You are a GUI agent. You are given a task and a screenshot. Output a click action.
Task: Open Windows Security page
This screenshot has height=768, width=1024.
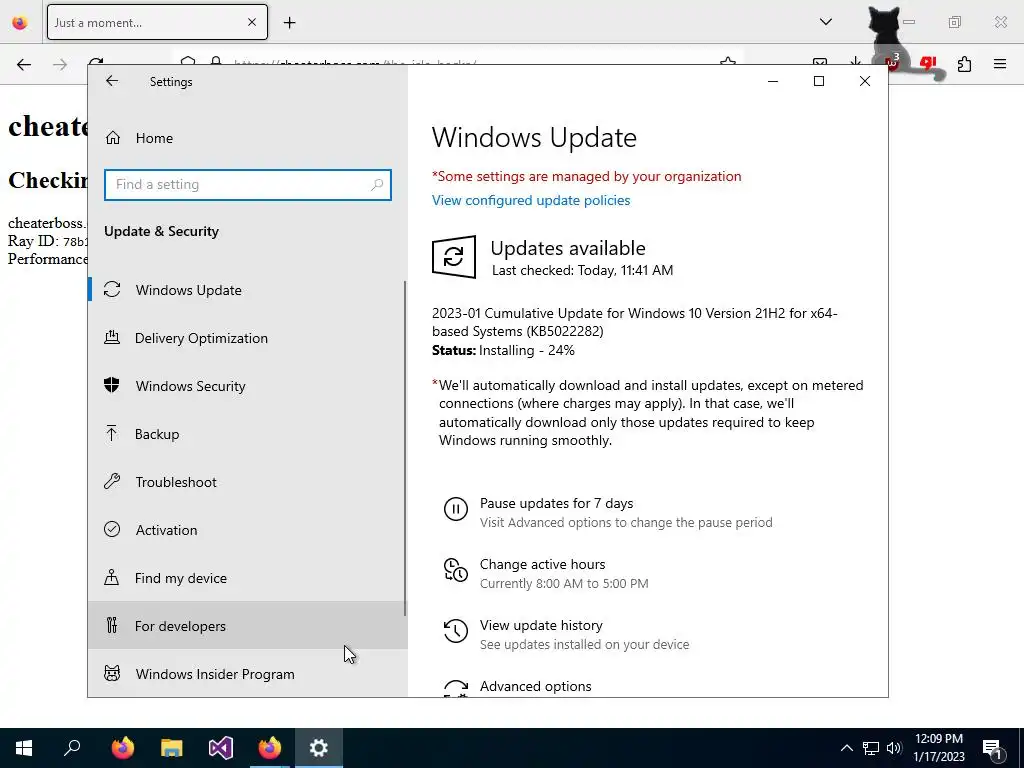248,386
